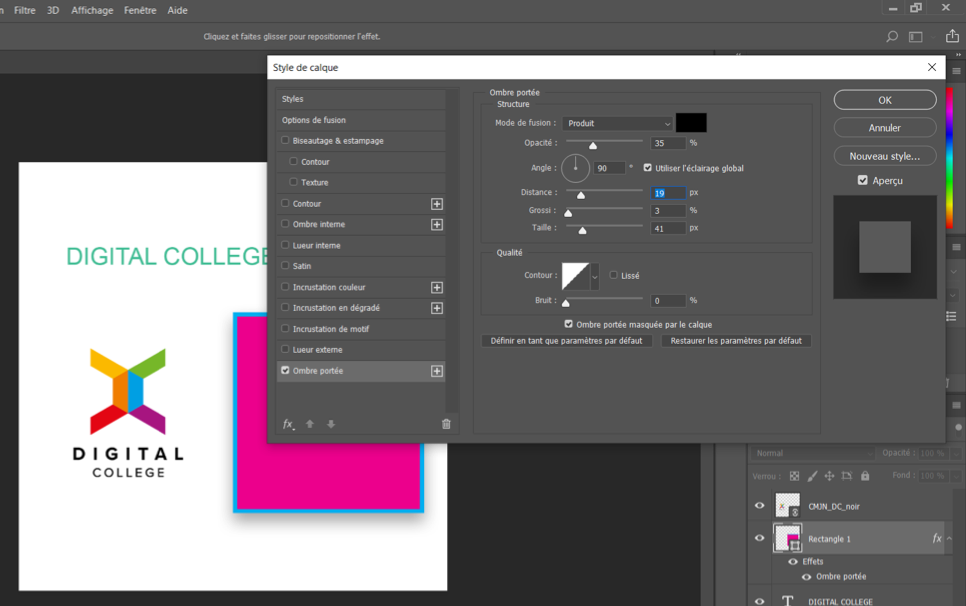Click the black shadow color swatch

pos(691,123)
